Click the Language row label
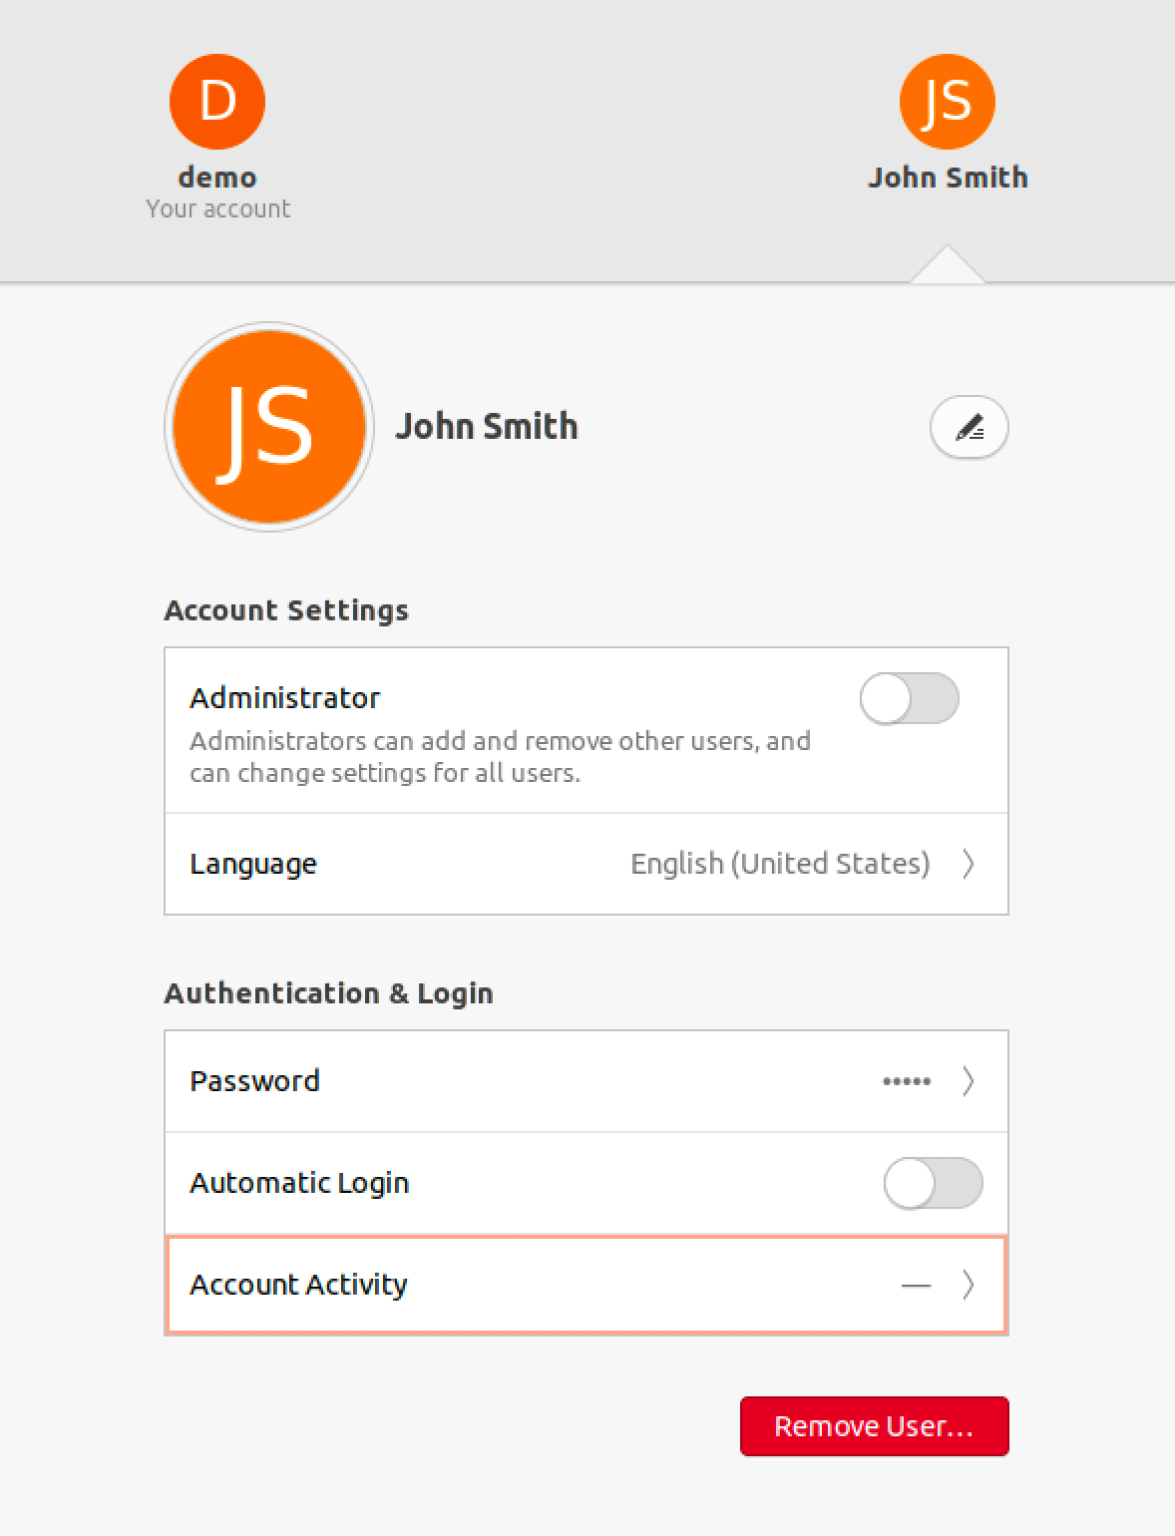 [x=253, y=864]
